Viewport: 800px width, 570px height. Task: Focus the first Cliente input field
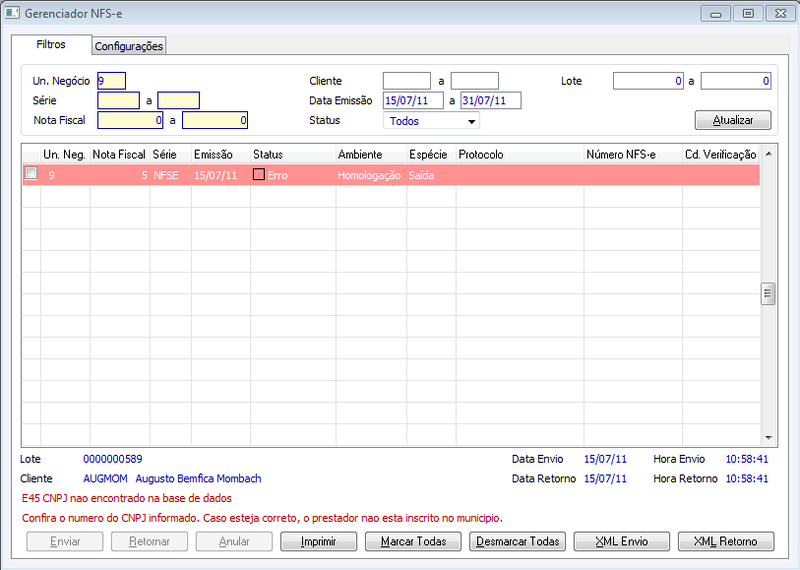pos(407,81)
